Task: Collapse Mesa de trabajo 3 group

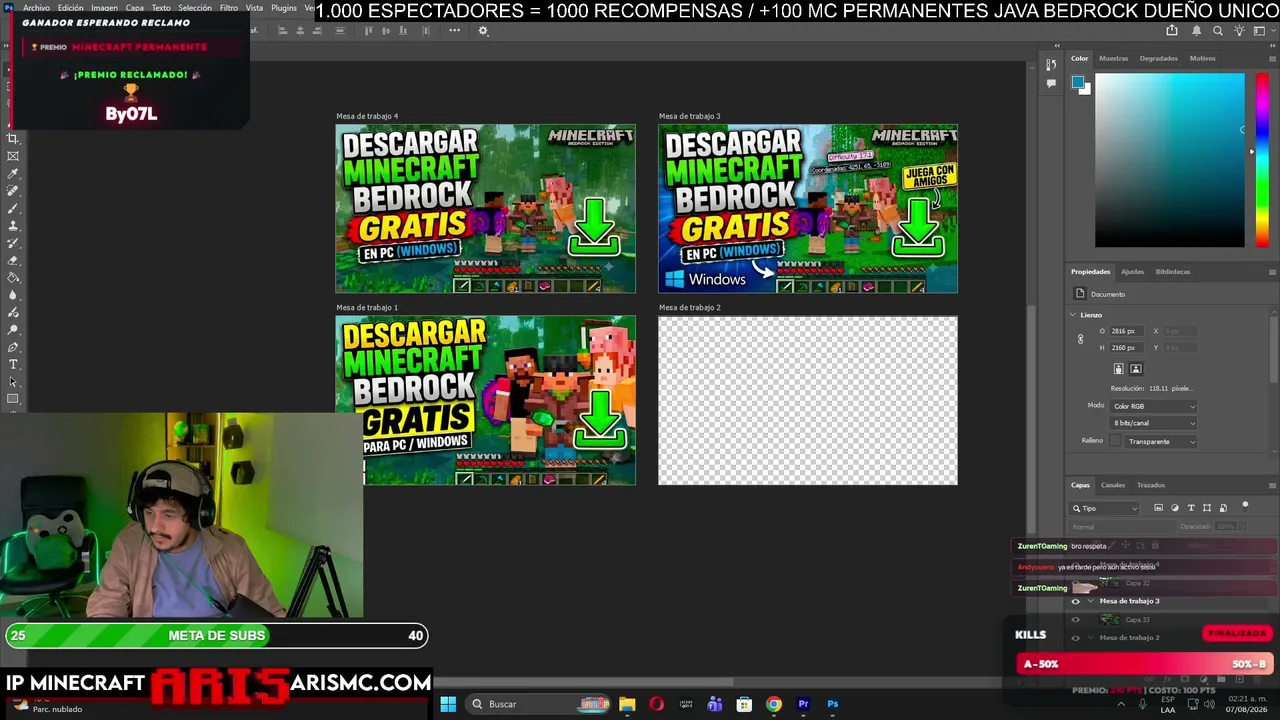Action: pos(1090,602)
